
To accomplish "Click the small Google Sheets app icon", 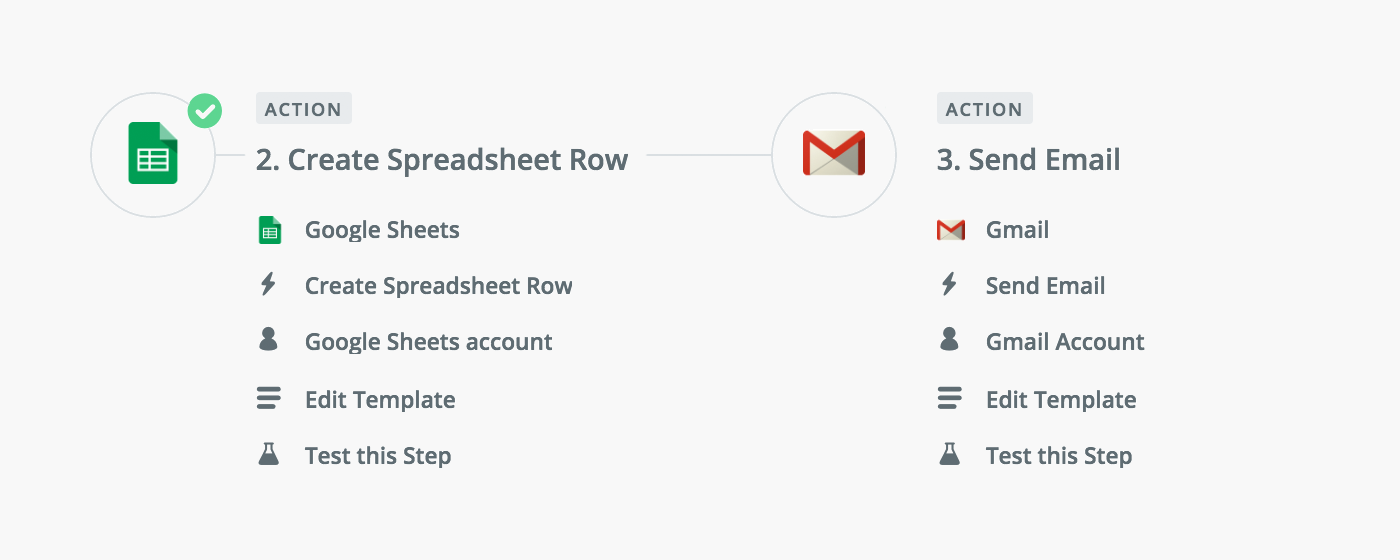I will pyautogui.click(x=268, y=230).
